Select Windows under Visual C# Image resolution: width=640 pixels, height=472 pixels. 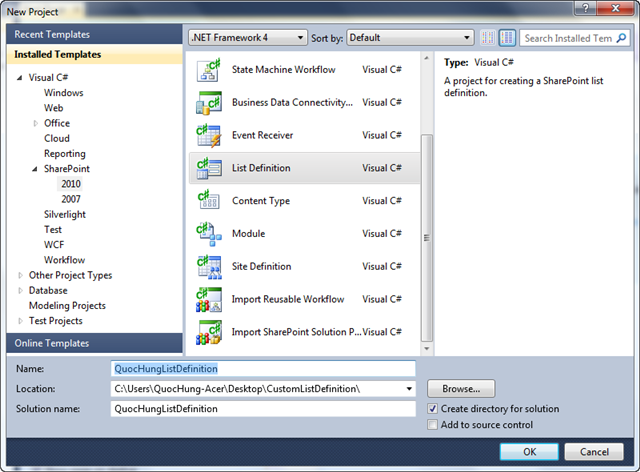[x=64, y=93]
